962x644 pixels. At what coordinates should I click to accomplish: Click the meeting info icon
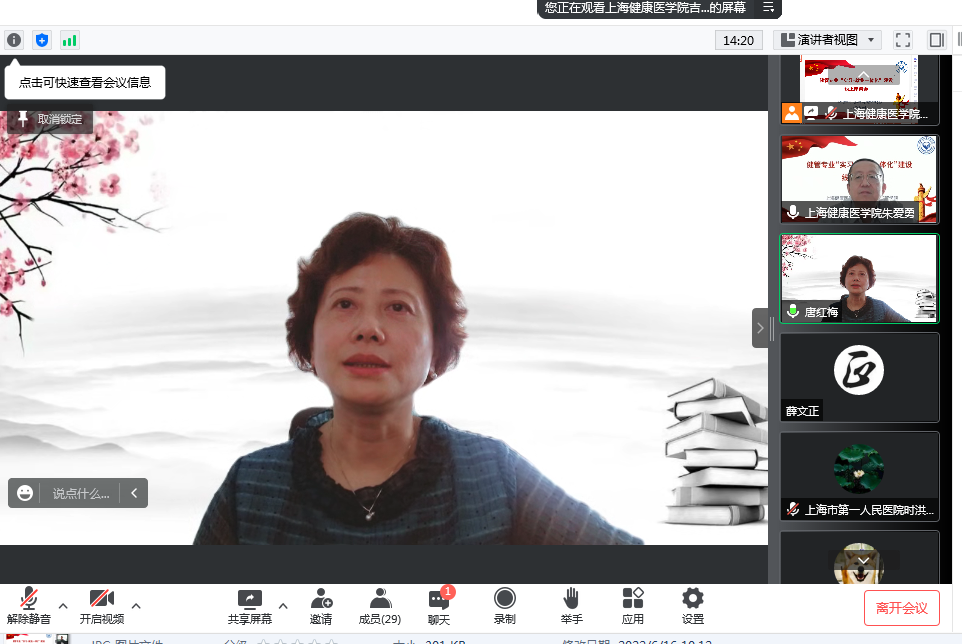point(14,40)
